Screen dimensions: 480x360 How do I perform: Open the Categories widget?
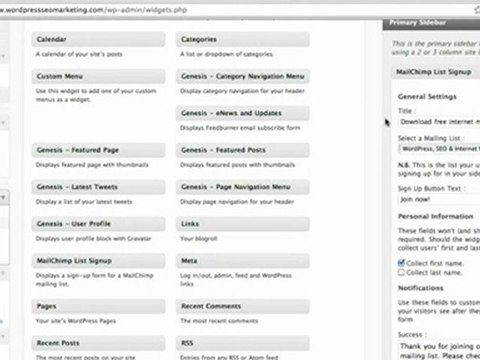coord(243,39)
